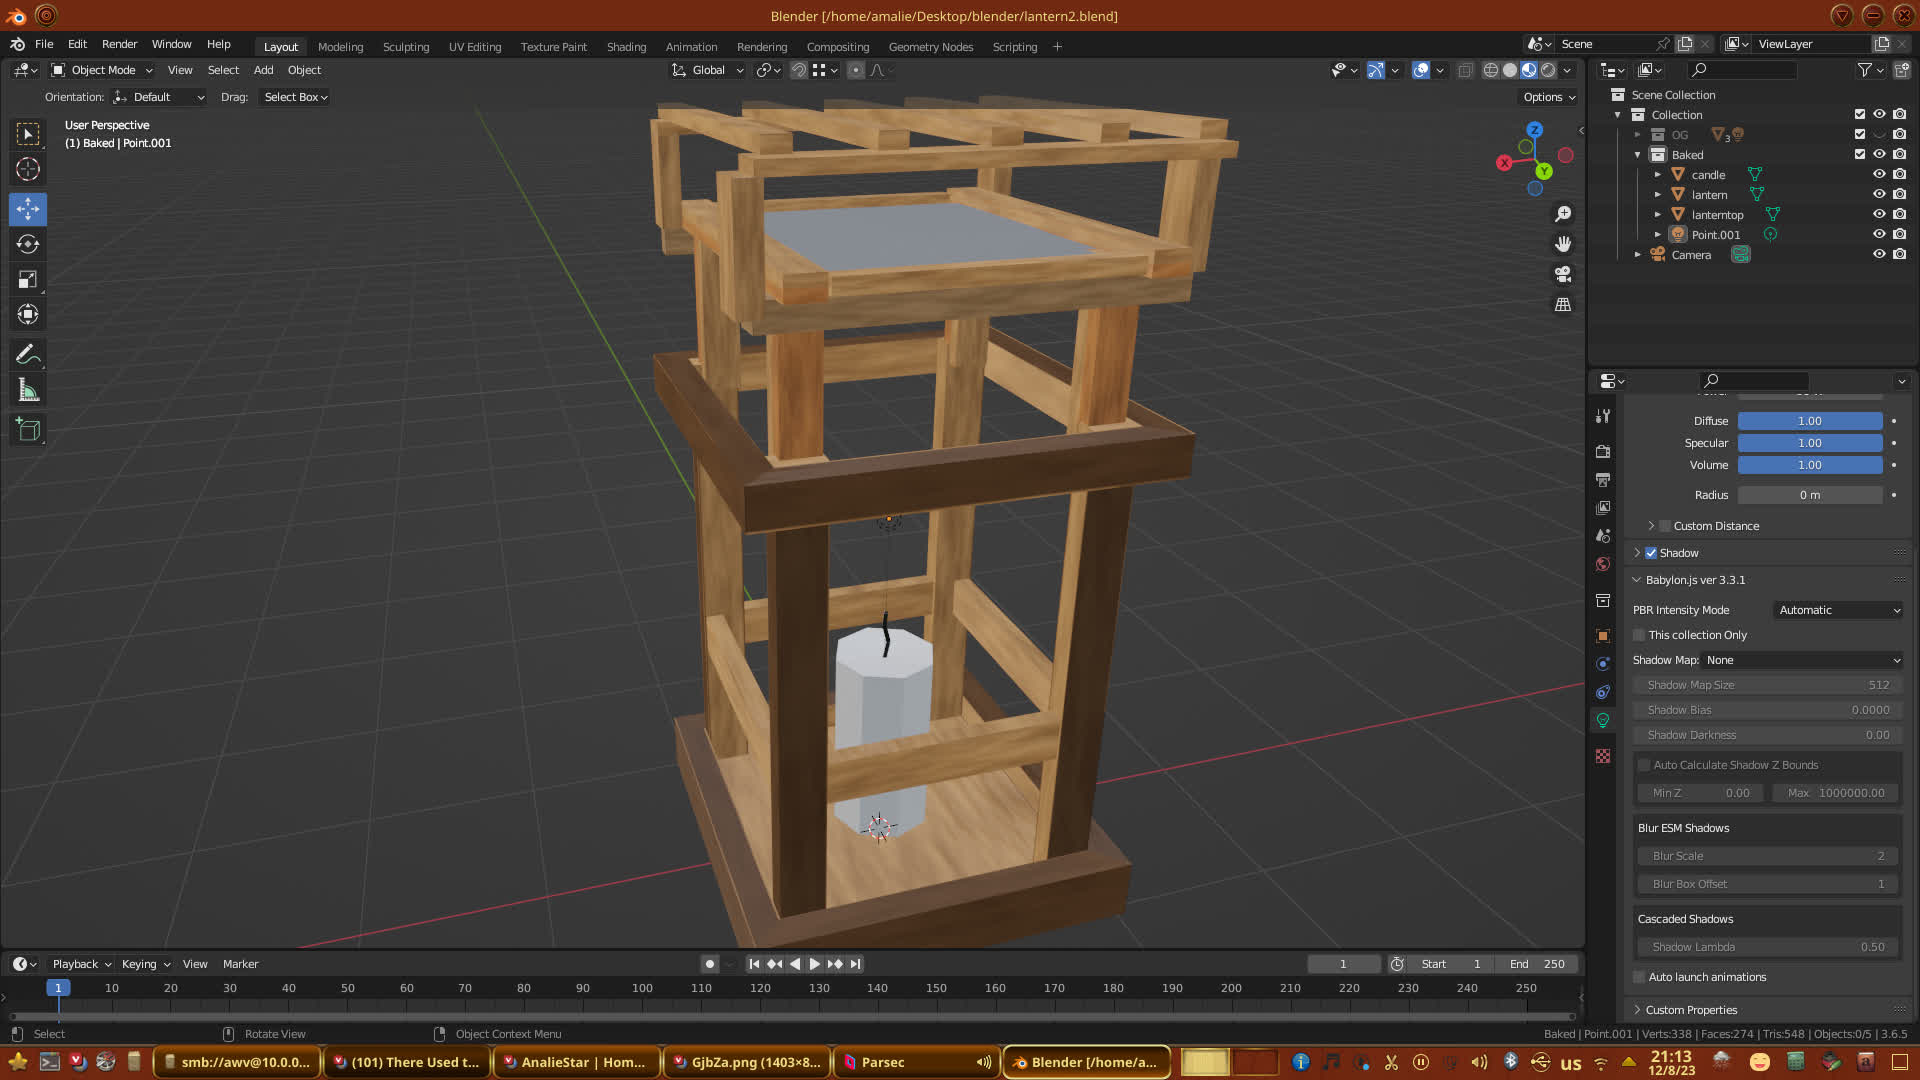Select the Scale tool
Viewport: 1920px width, 1080px height.
(x=28, y=280)
